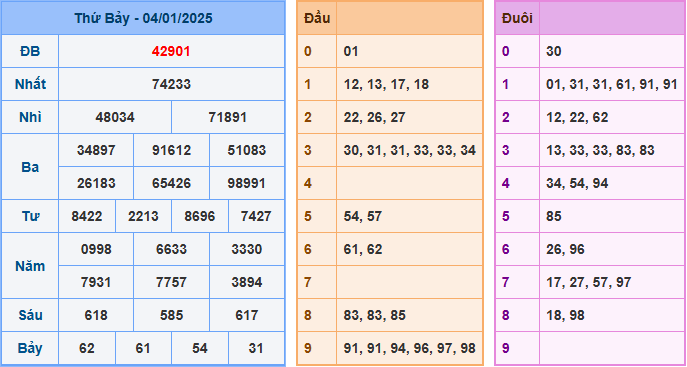Click the Tư row label

click(30, 216)
